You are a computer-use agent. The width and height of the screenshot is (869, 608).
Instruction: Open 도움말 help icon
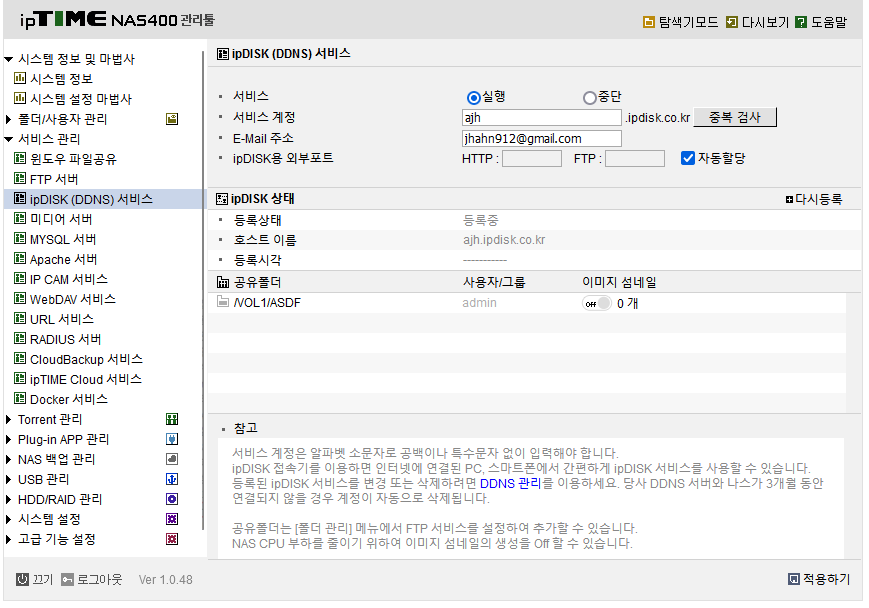pos(801,22)
